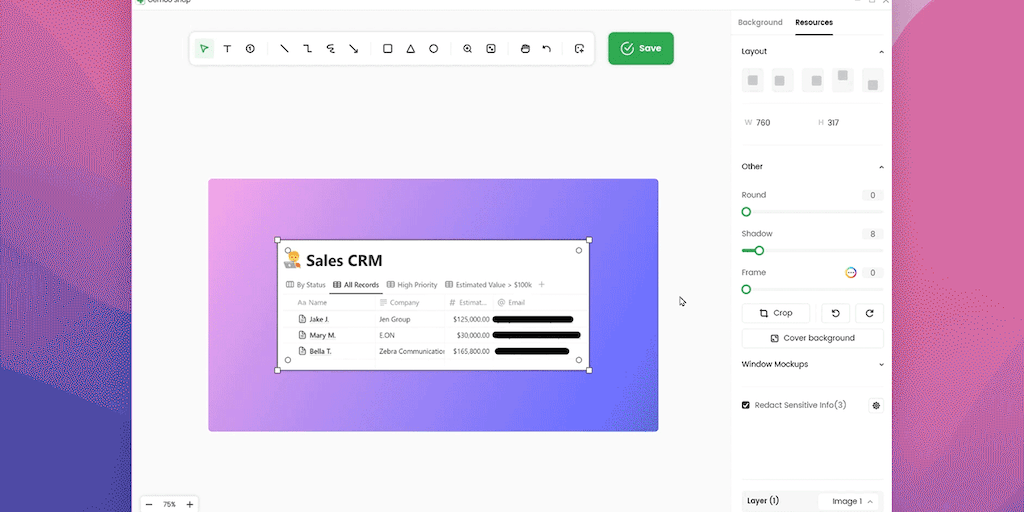Click the Layer (1) label

tap(763, 501)
